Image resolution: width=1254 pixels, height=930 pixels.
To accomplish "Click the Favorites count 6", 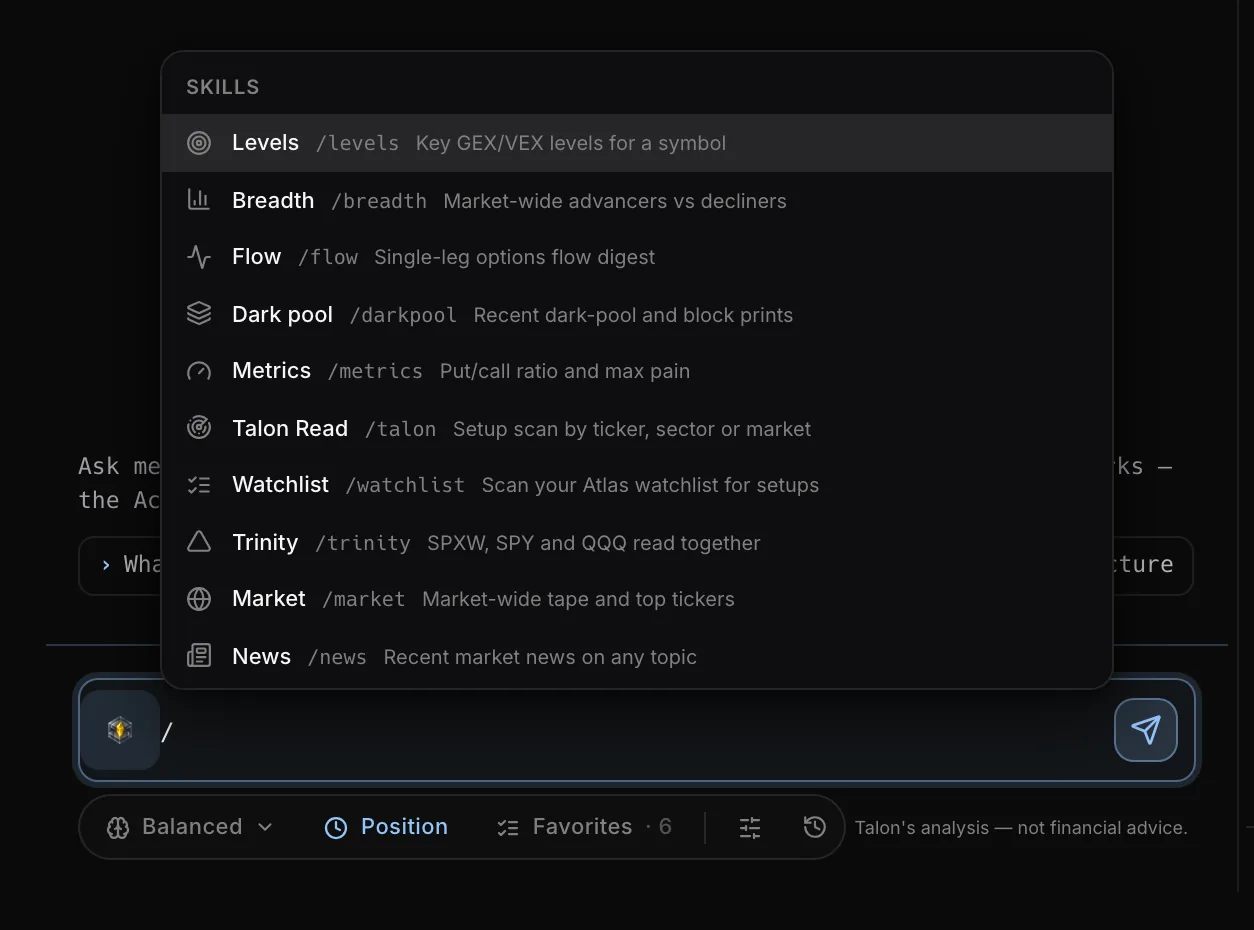I will [x=665, y=827].
